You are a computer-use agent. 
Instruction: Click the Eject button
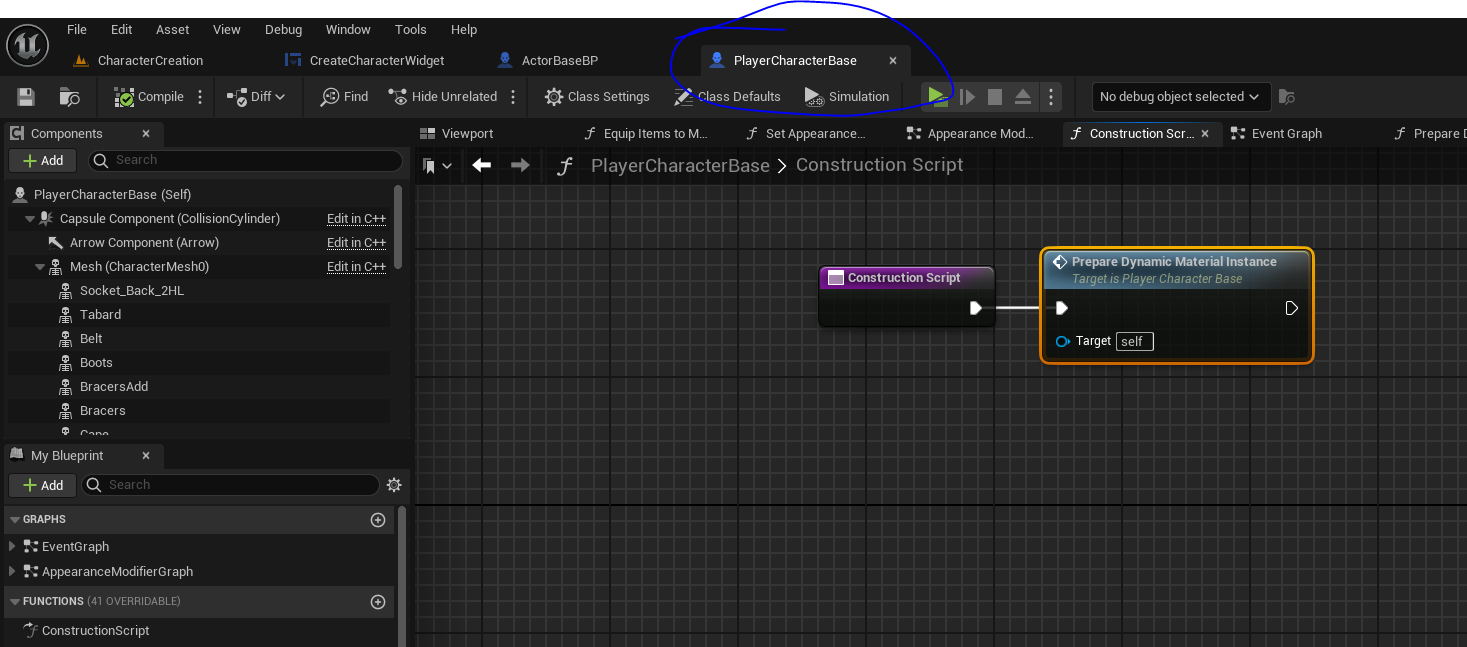coord(1023,97)
